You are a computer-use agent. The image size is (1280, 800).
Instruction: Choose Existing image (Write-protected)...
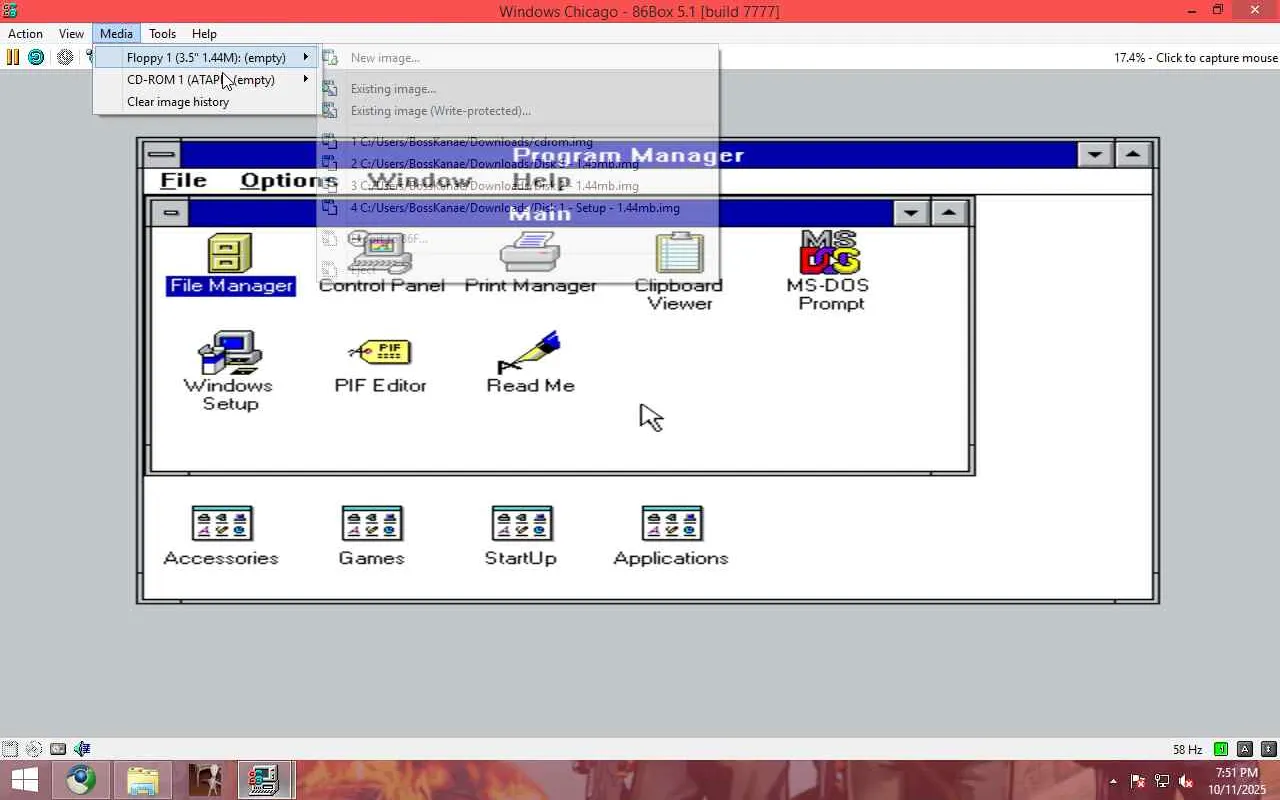[518, 111]
